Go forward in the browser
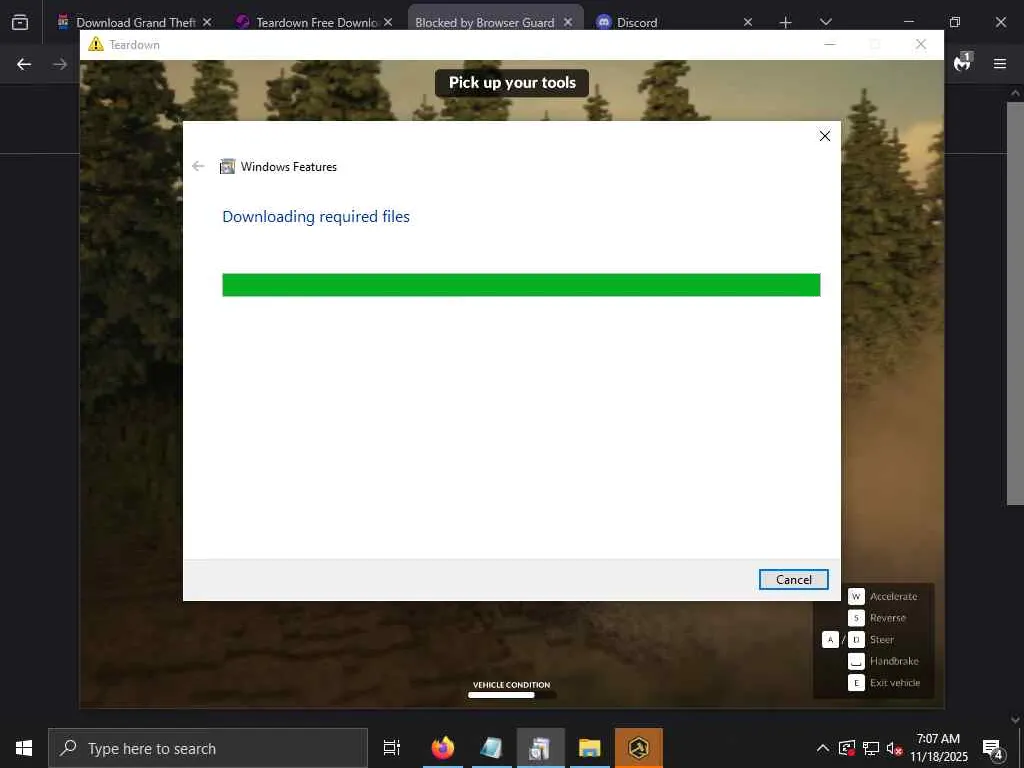 (x=60, y=64)
